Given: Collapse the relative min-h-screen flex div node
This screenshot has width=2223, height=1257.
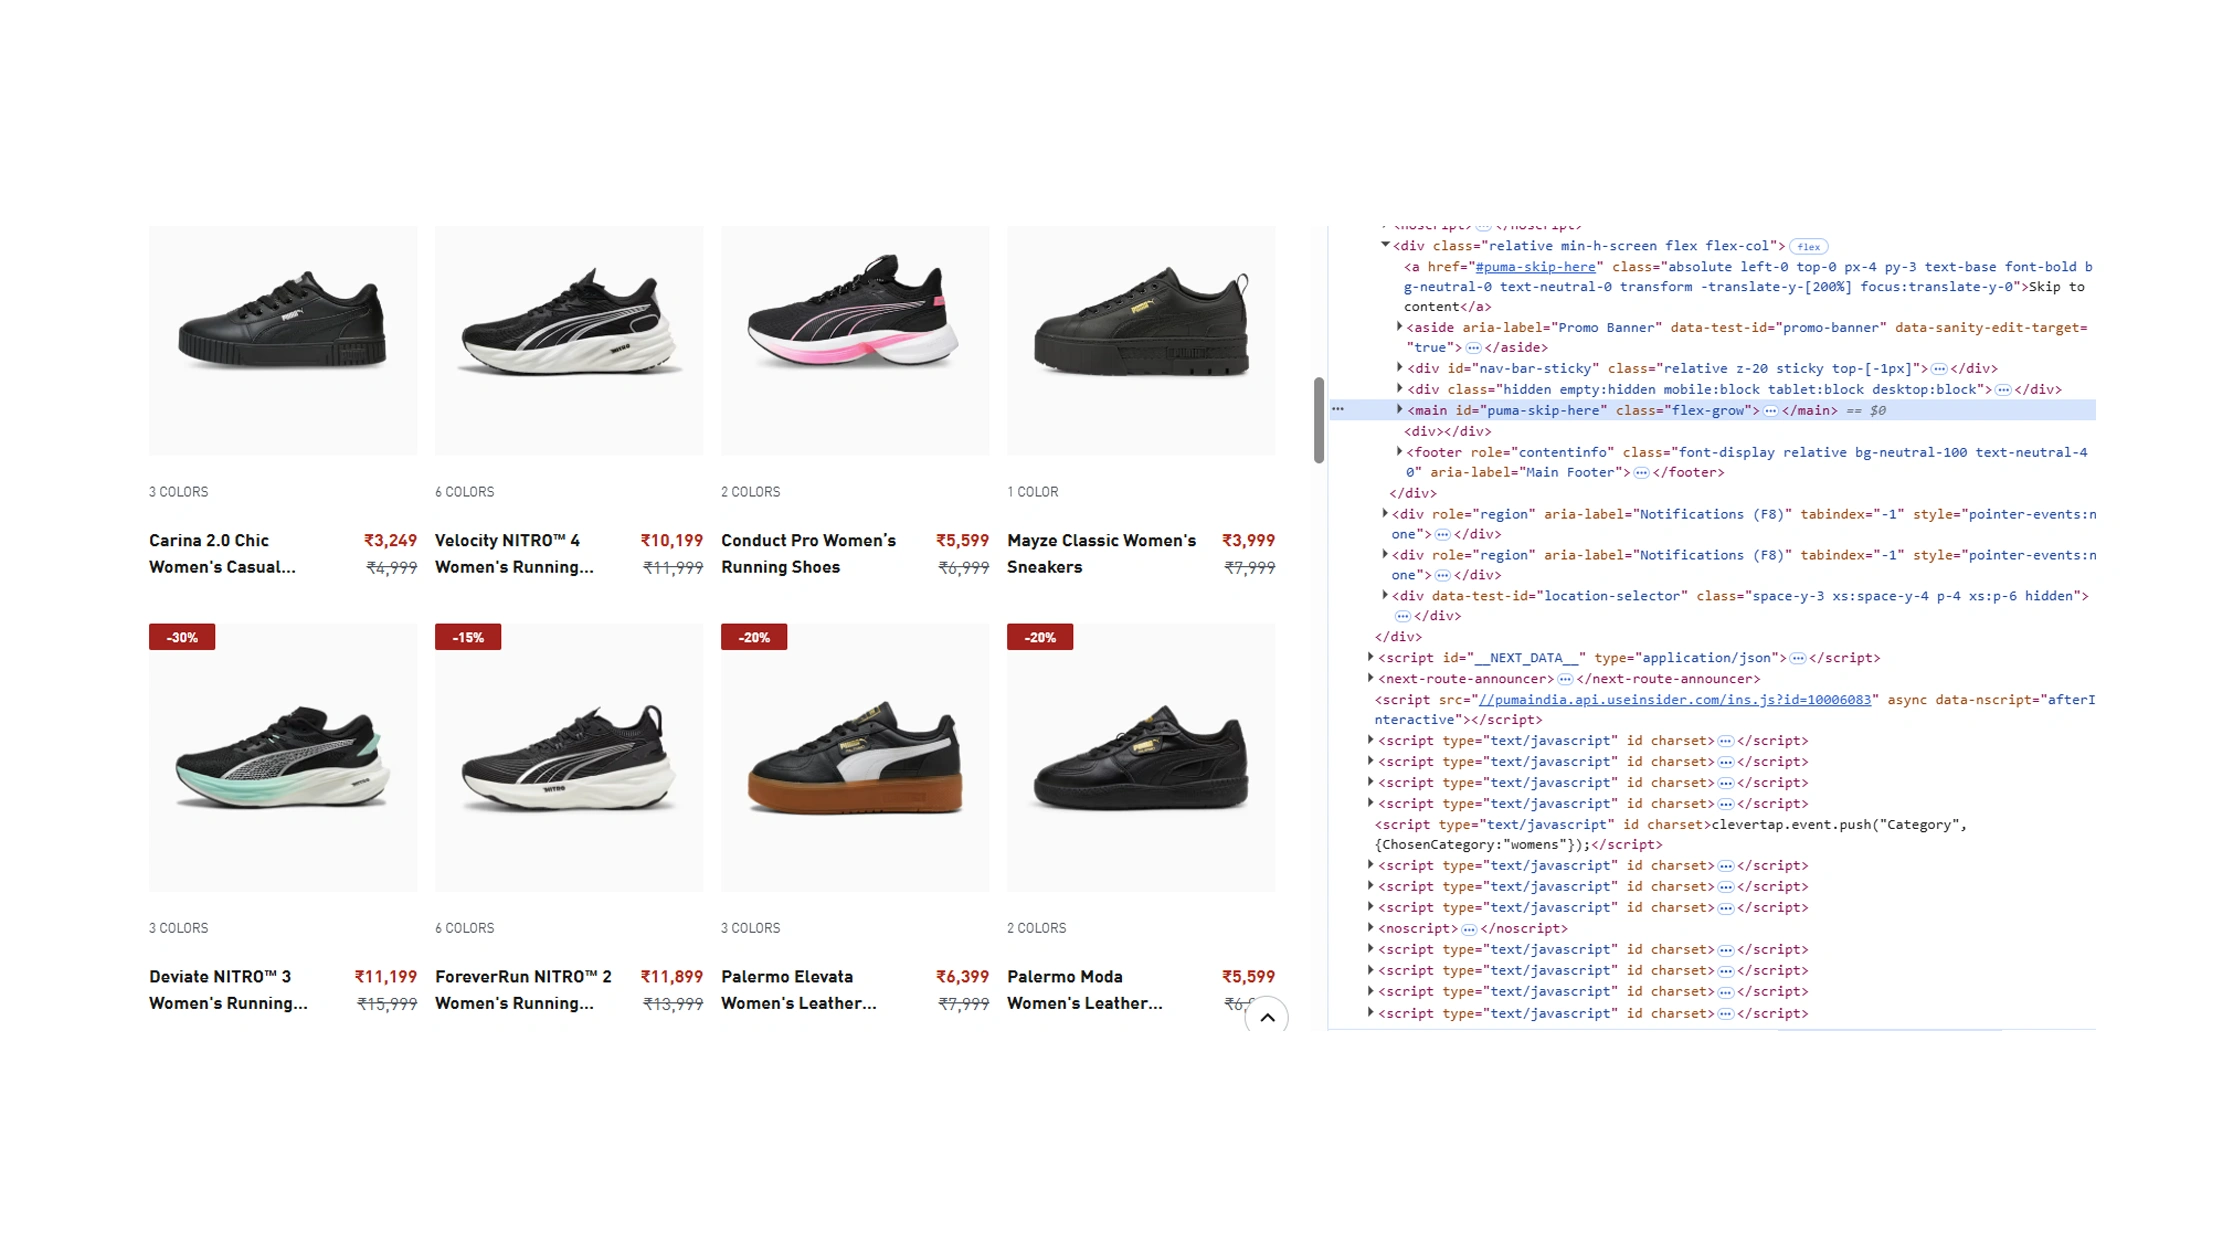Looking at the screenshot, I should [x=1385, y=245].
